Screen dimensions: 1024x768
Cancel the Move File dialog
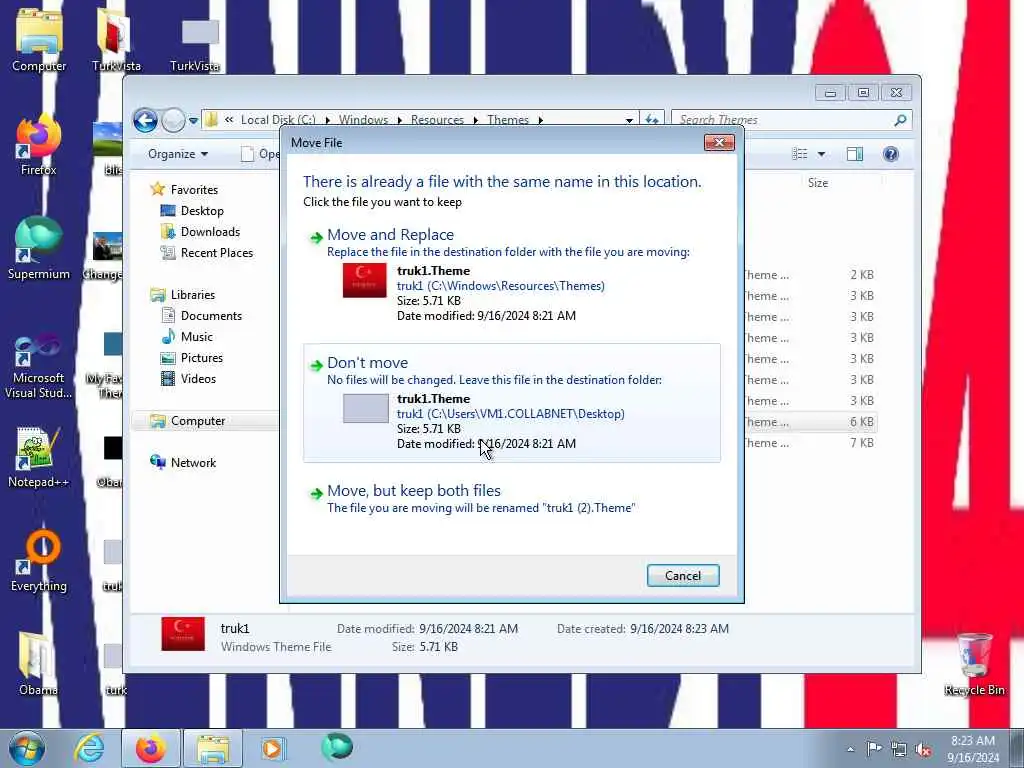tap(683, 575)
